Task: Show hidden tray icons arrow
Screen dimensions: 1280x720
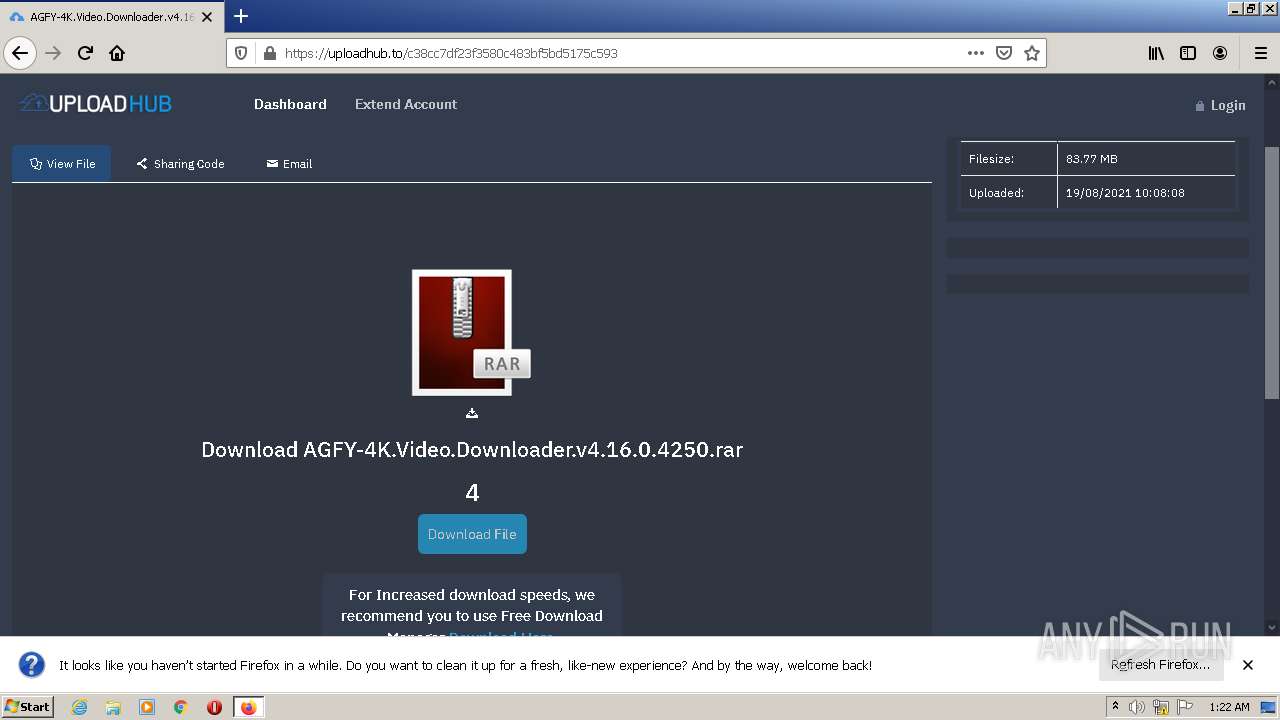Action: tap(1116, 707)
